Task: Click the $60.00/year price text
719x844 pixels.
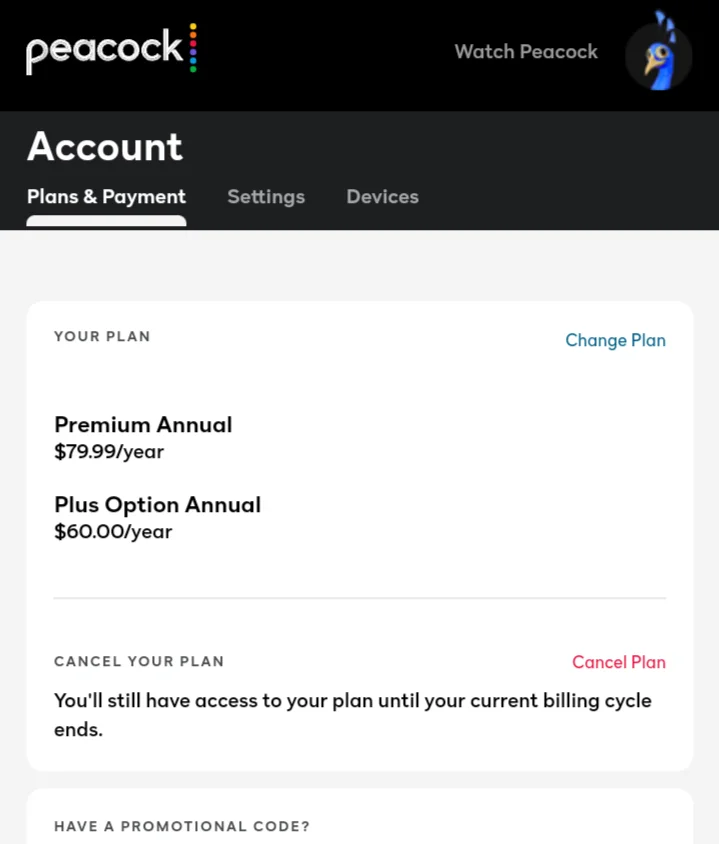Action: (114, 531)
